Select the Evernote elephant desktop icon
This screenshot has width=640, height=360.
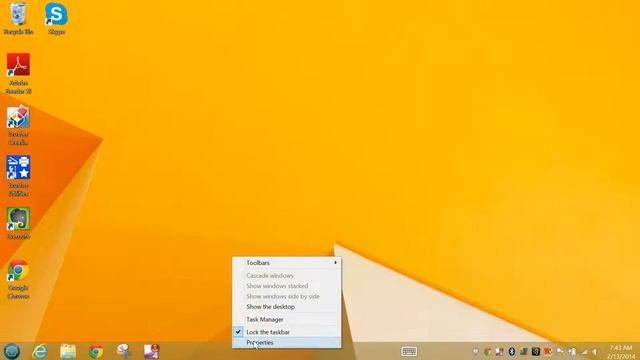[x=18, y=223]
